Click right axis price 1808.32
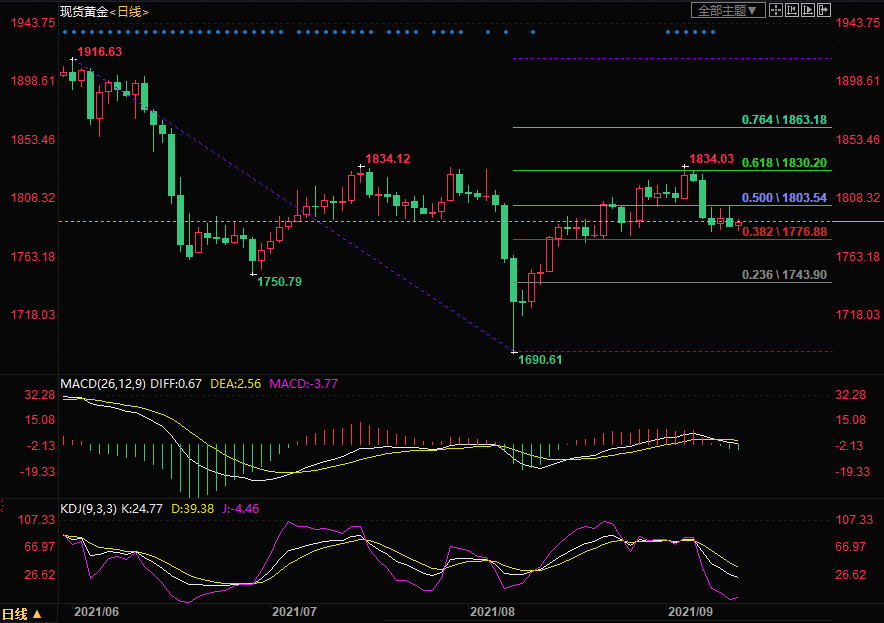Screen dimensions: 884x623 858,198
